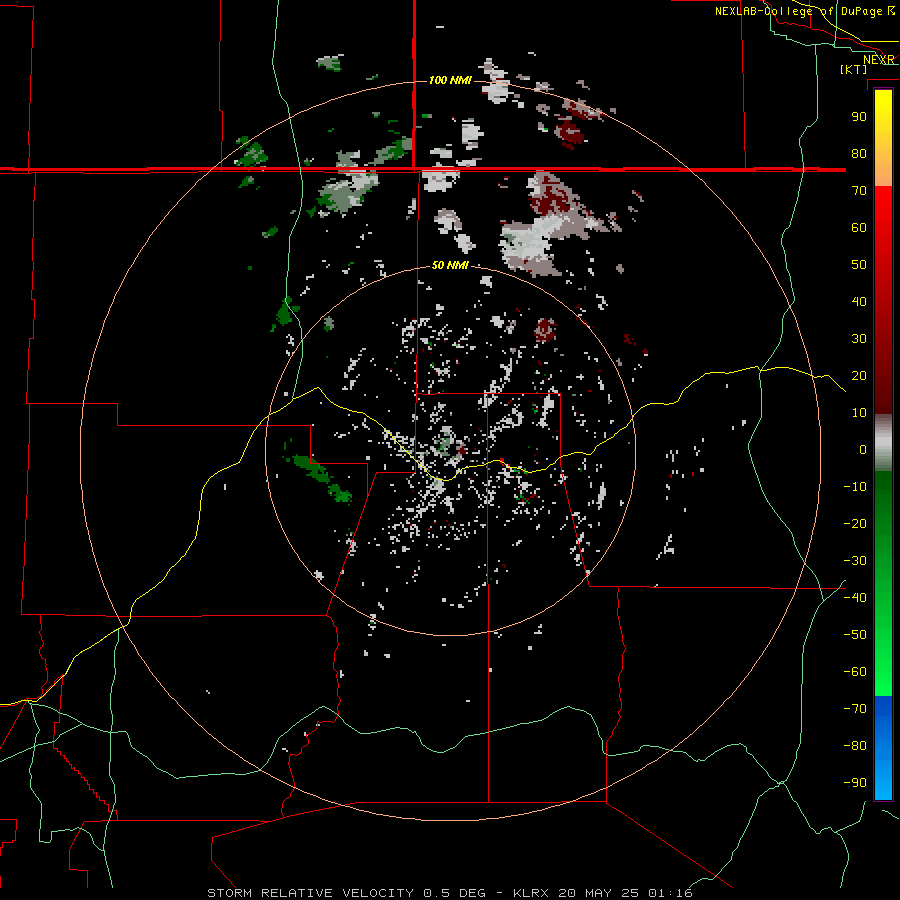This screenshot has width=900, height=900.
Task: Click the -10 value on the velocity scale
Action: point(855,487)
